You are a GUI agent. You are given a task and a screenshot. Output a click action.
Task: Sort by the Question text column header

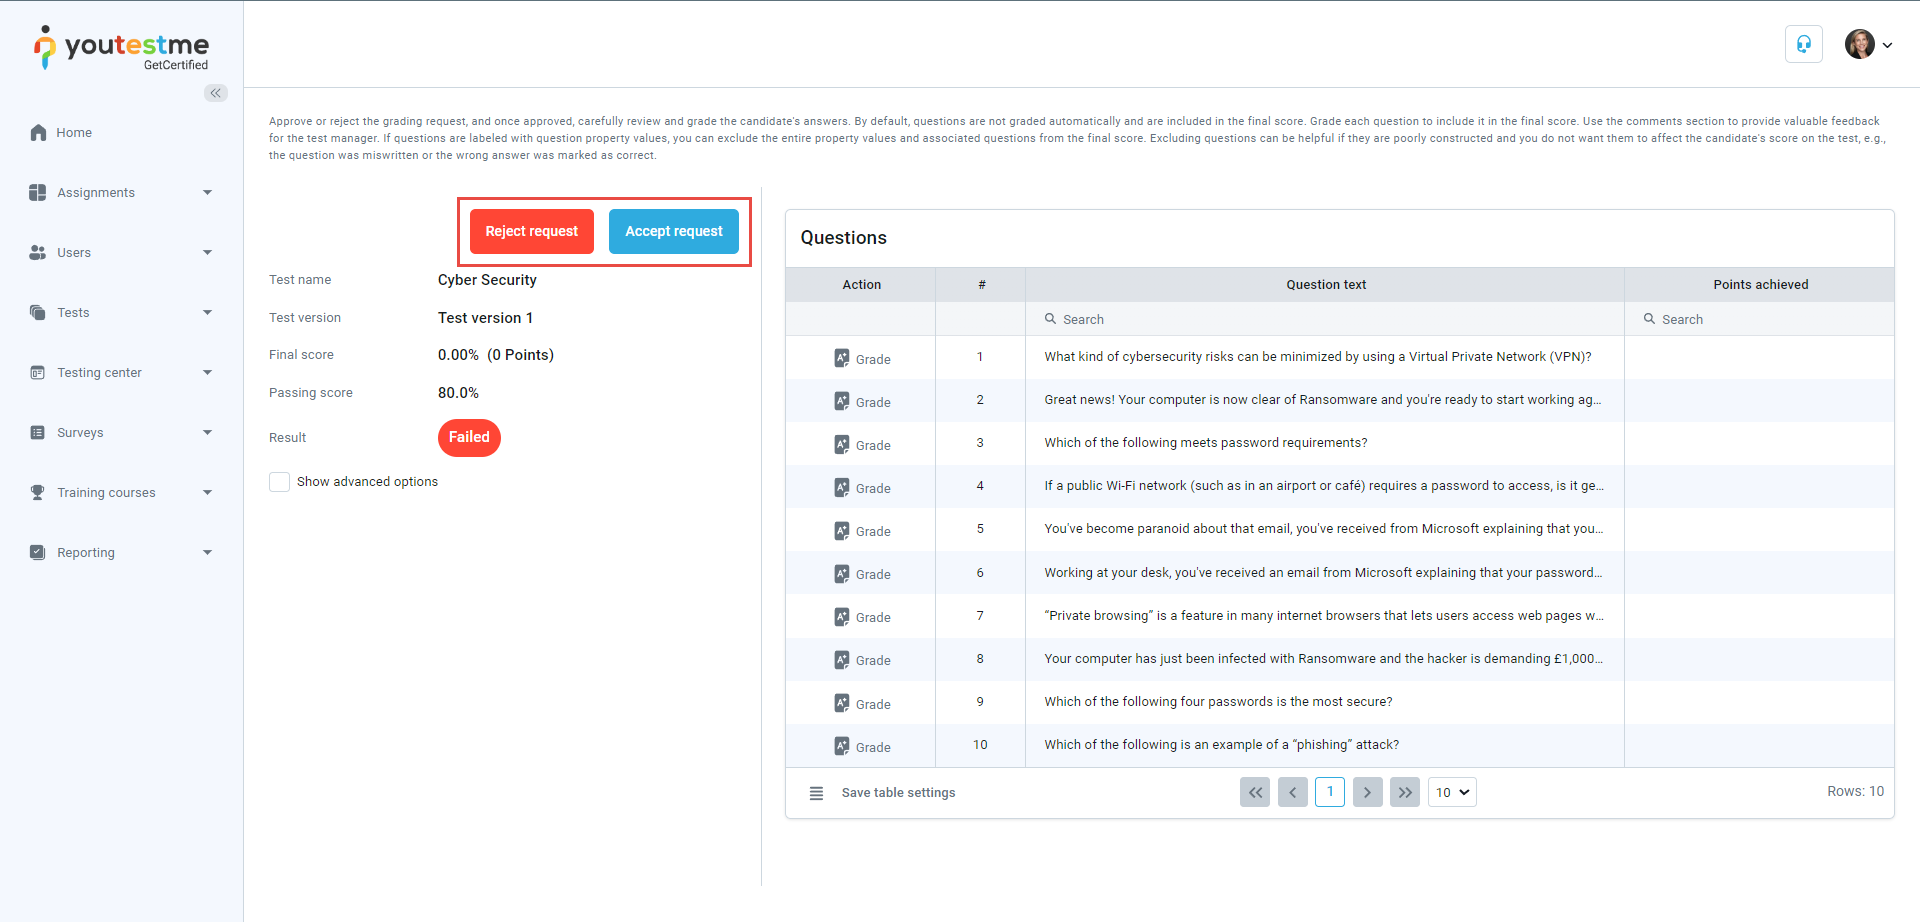click(x=1326, y=285)
